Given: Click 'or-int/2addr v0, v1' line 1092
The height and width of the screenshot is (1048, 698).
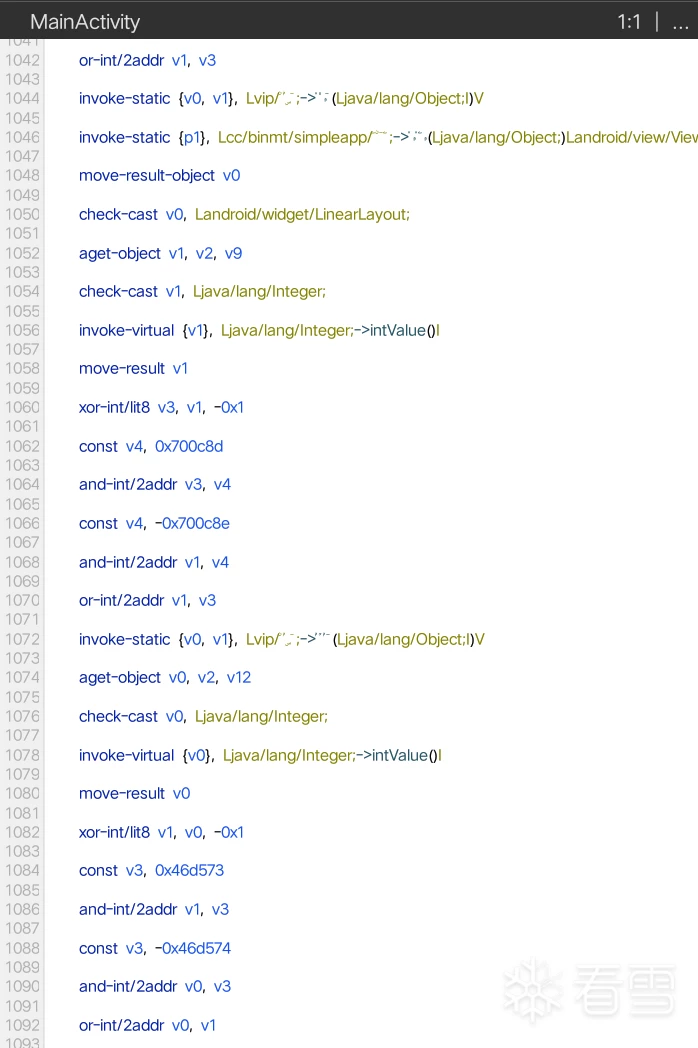Looking at the screenshot, I should click(x=147, y=1025).
